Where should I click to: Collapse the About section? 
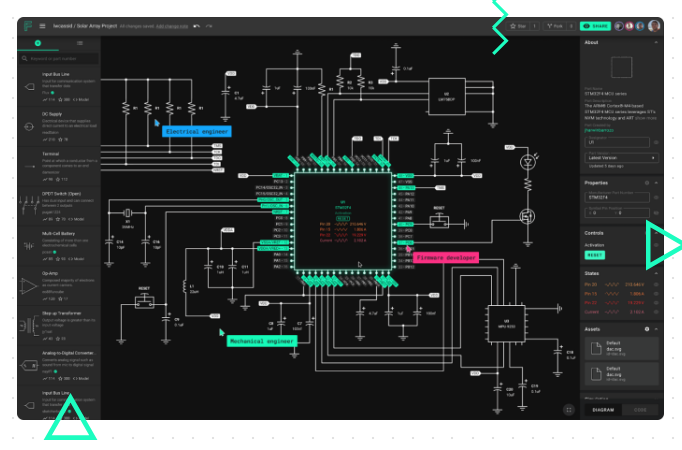point(656,43)
